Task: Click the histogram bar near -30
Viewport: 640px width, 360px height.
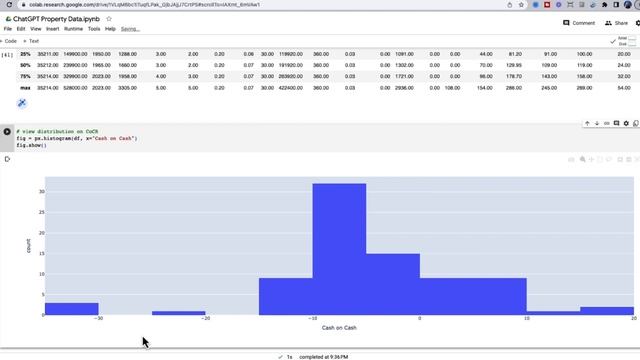Action: 72,309
